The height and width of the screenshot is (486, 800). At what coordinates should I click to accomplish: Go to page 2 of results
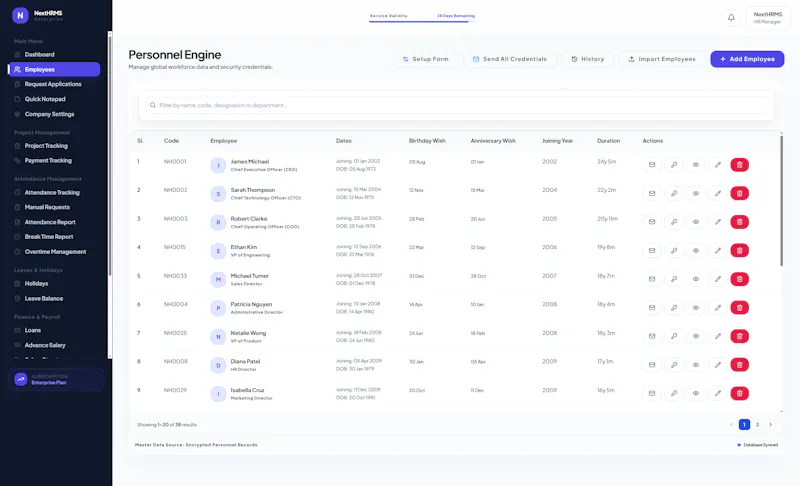point(758,424)
